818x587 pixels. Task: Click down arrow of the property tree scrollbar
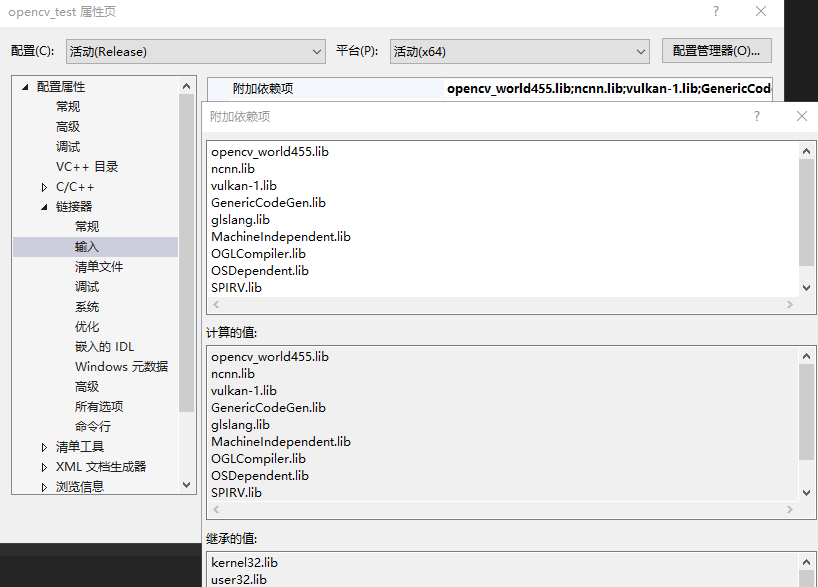[187, 485]
